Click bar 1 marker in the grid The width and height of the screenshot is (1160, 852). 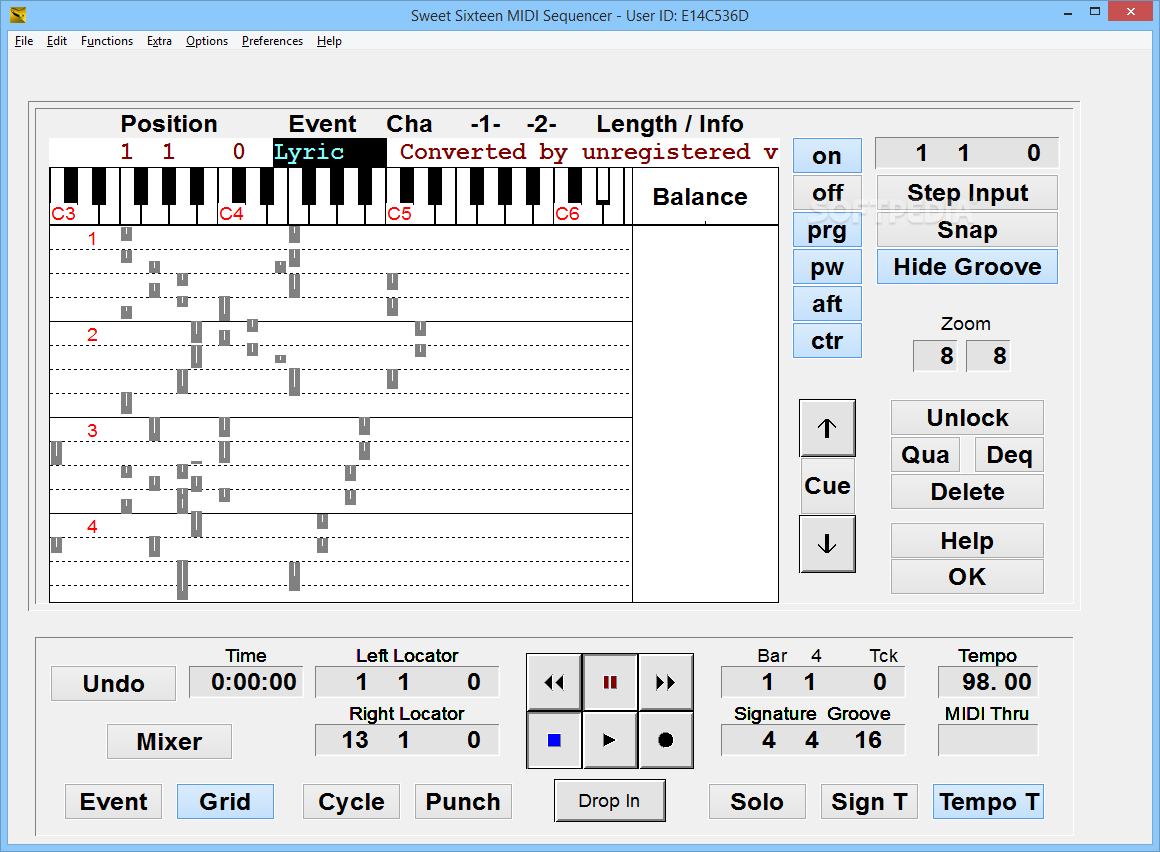click(92, 238)
